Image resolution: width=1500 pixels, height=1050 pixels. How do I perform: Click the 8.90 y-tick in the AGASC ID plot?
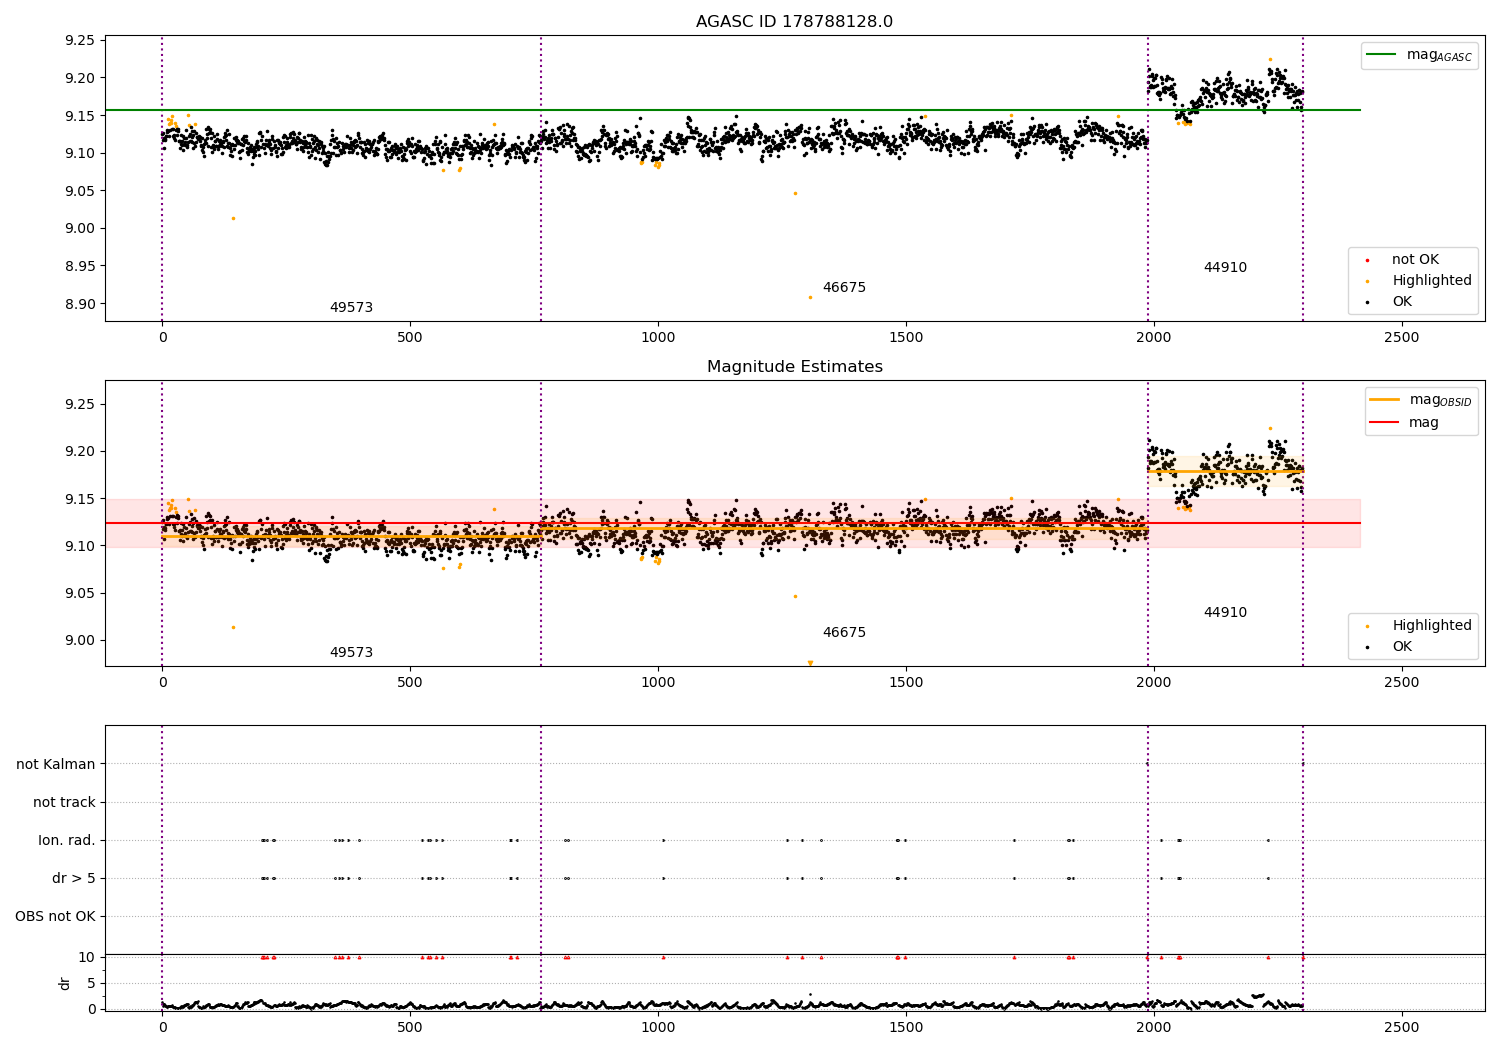tap(80, 304)
